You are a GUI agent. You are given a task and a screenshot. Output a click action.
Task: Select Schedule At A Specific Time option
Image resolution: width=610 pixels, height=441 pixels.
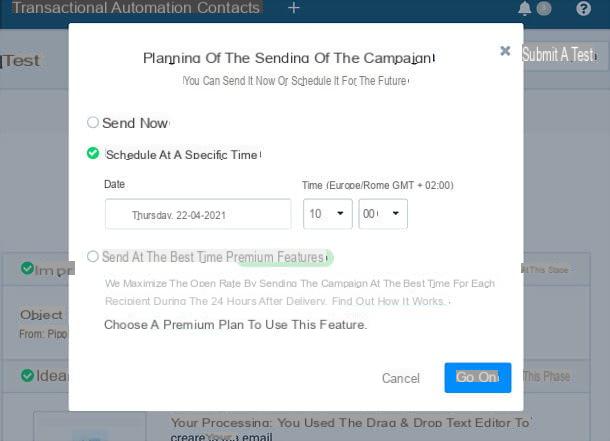[93, 153]
